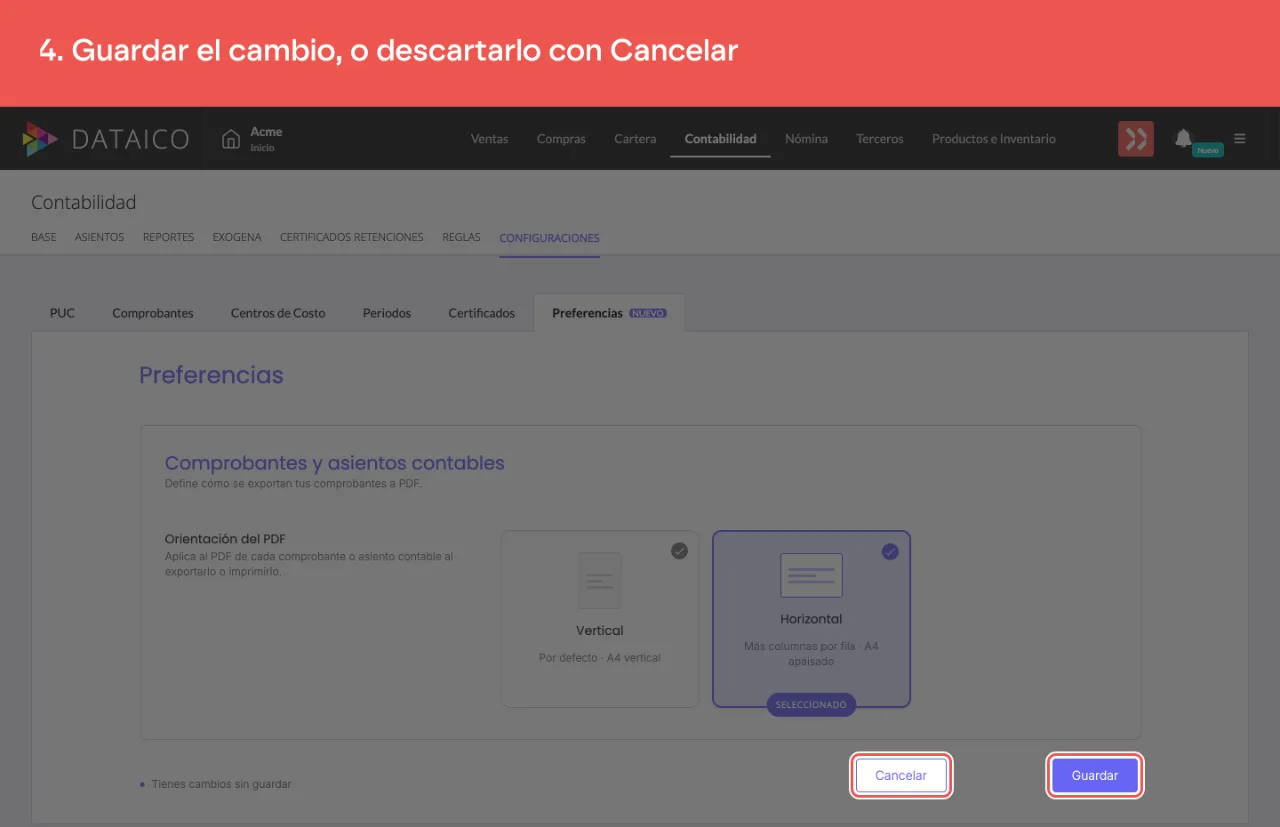Navigate to Terceros

pyautogui.click(x=880, y=139)
